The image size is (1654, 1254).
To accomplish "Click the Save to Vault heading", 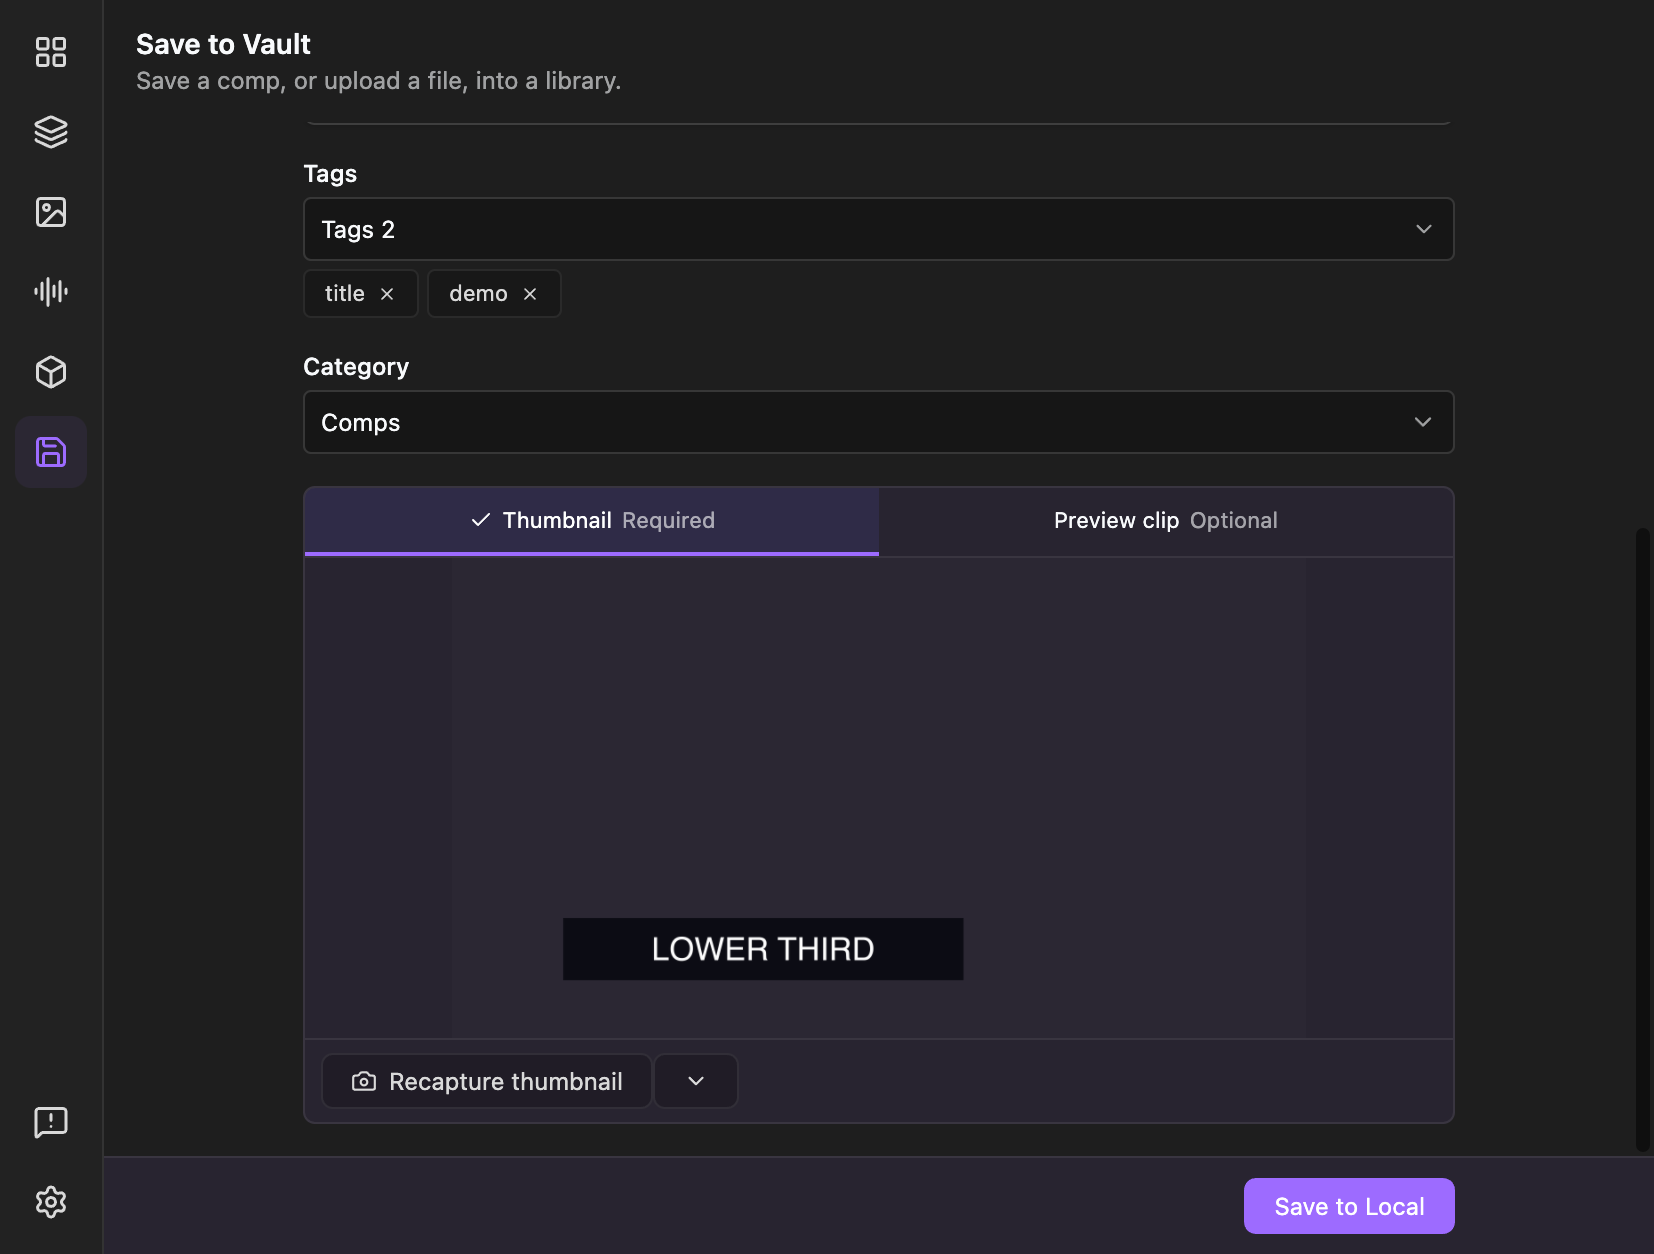I will click(223, 44).
